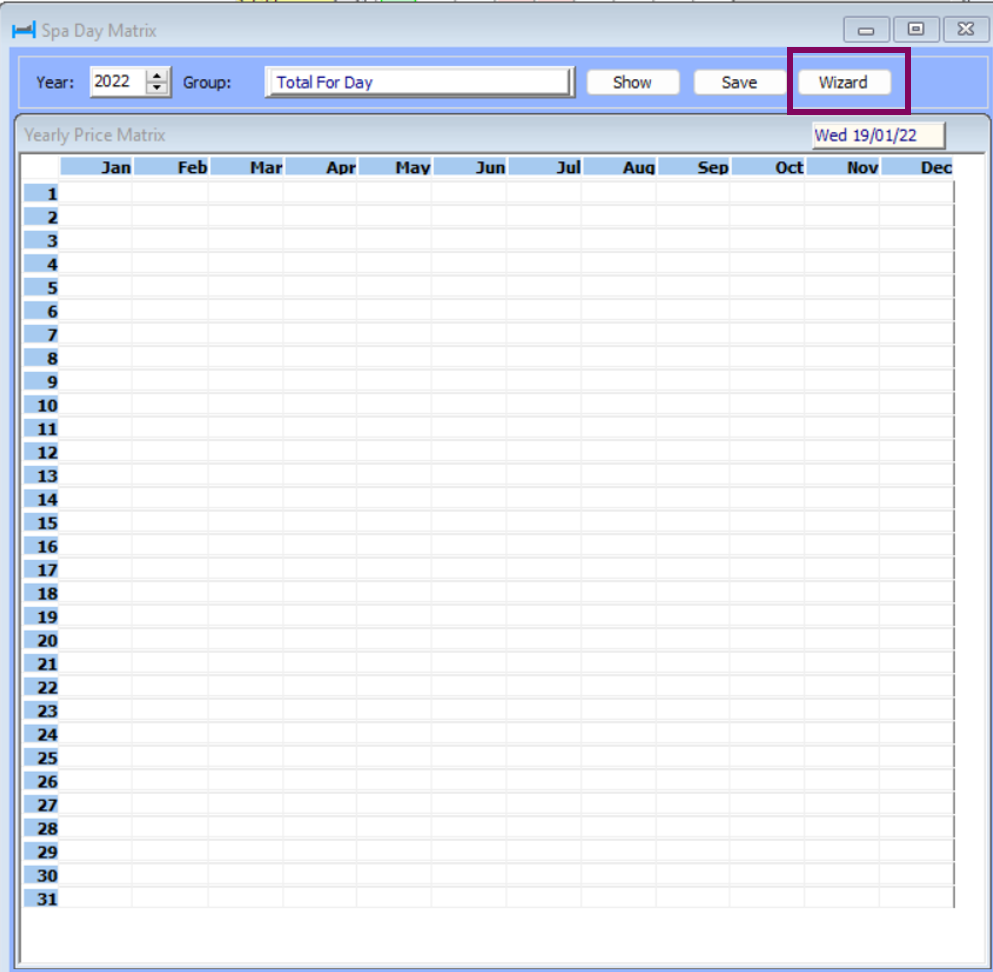Open the Group field Total For Day
Viewport: 993px width, 972px height.
pos(419,82)
